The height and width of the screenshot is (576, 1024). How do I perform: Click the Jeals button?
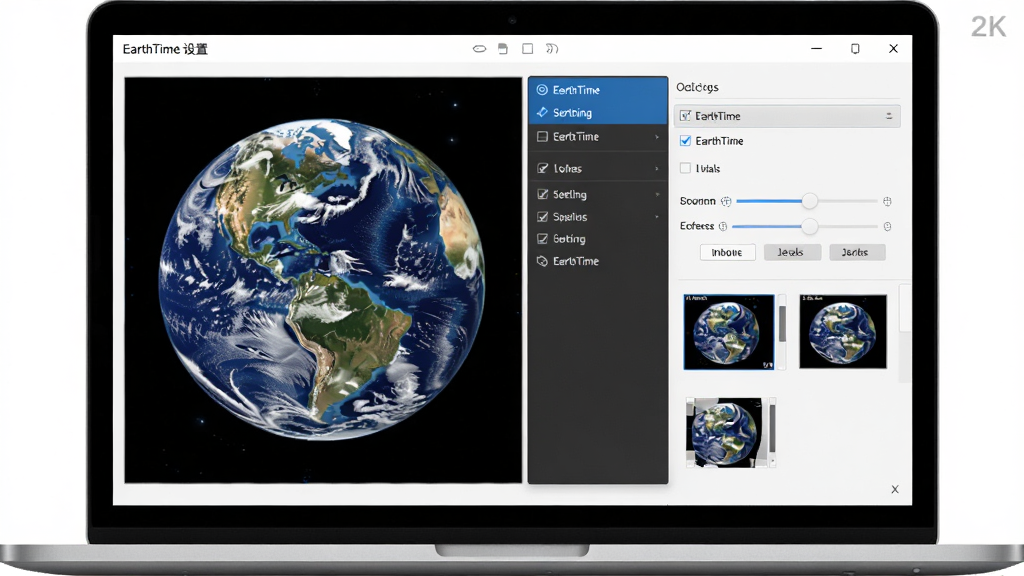(792, 252)
